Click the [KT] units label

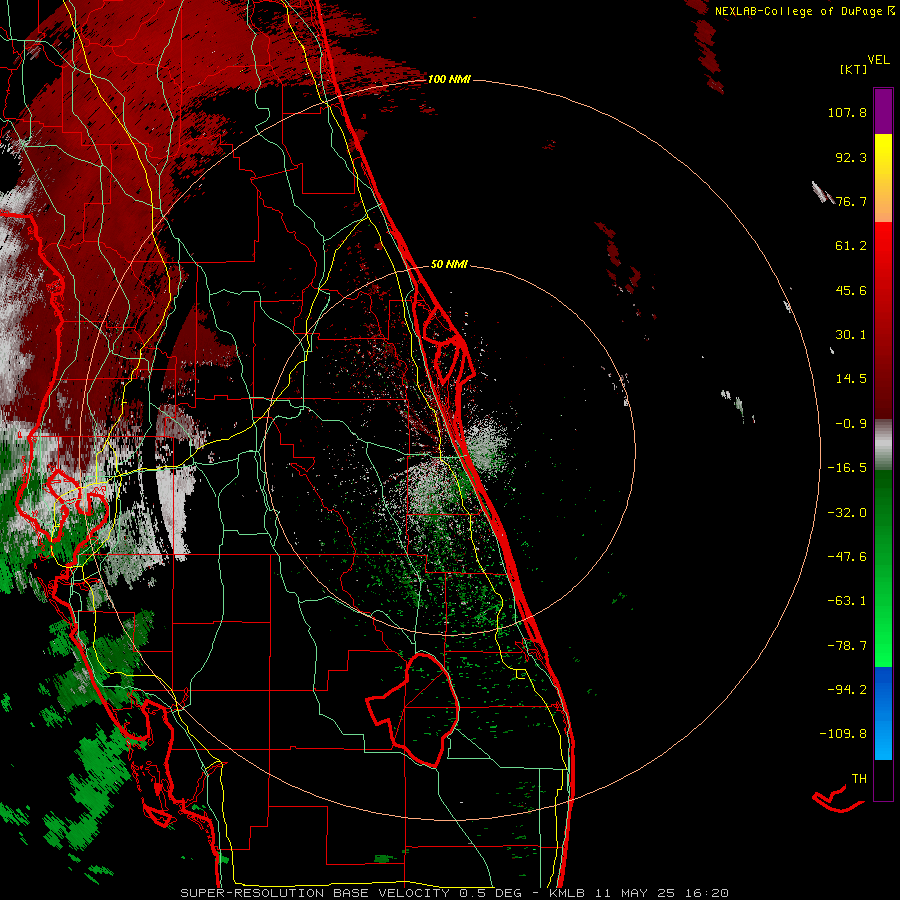[x=853, y=69]
